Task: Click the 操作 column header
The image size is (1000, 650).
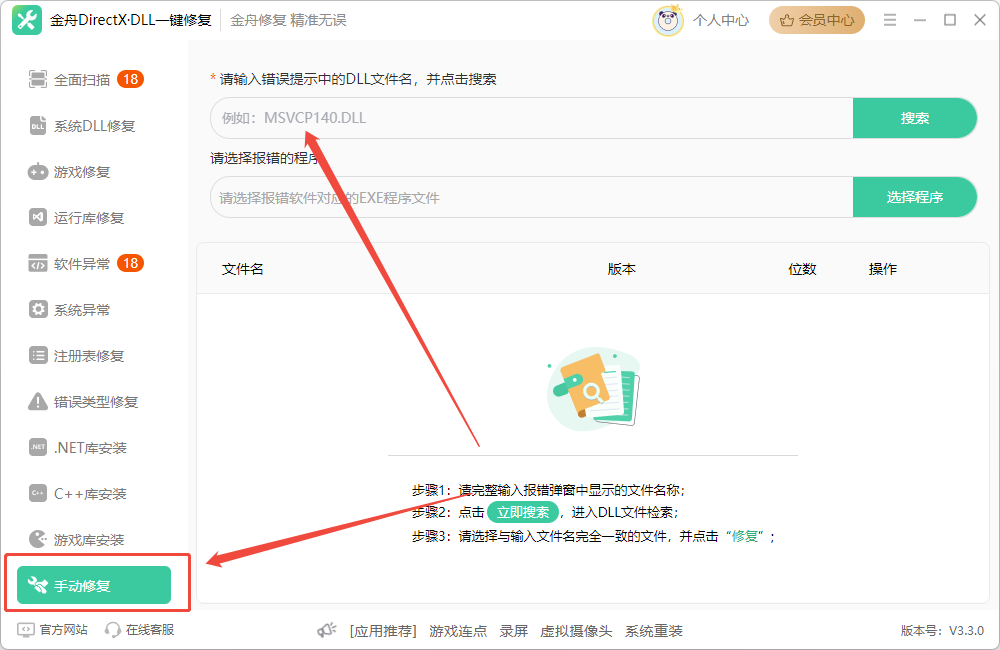Action: 883,269
